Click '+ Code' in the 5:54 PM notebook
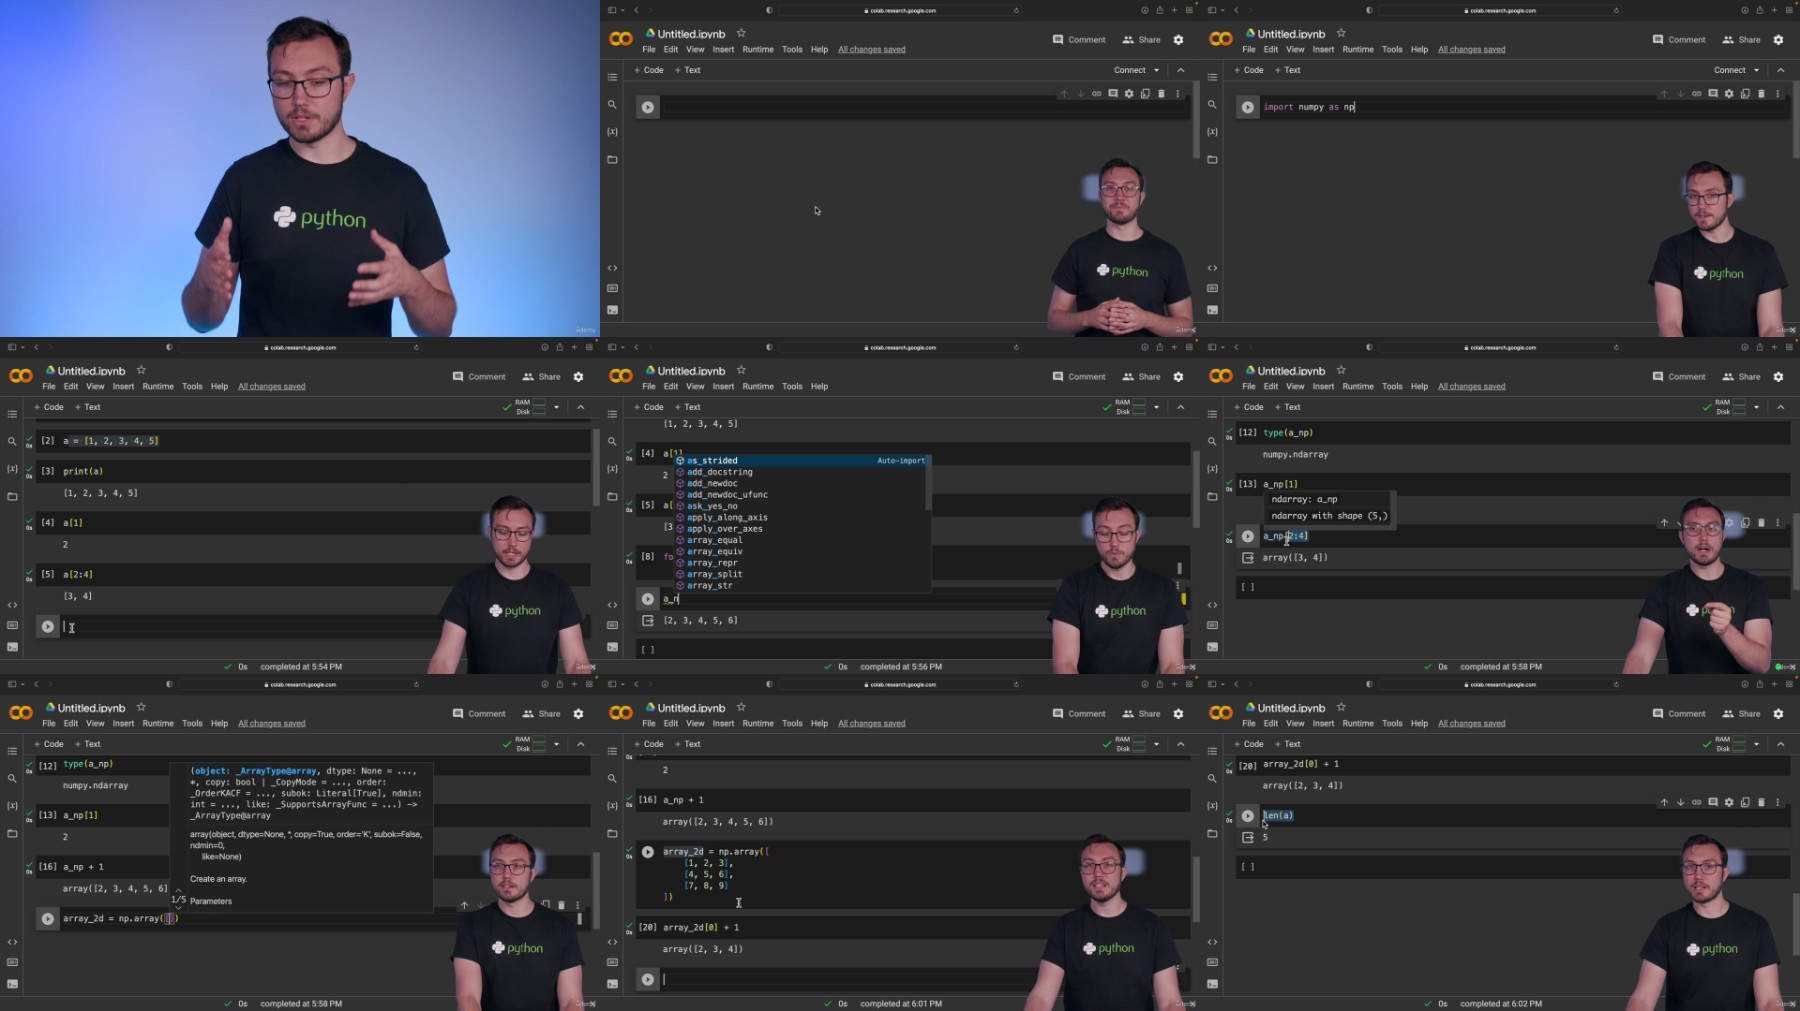Image resolution: width=1800 pixels, height=1011 pixels. (x=49, y=407)
